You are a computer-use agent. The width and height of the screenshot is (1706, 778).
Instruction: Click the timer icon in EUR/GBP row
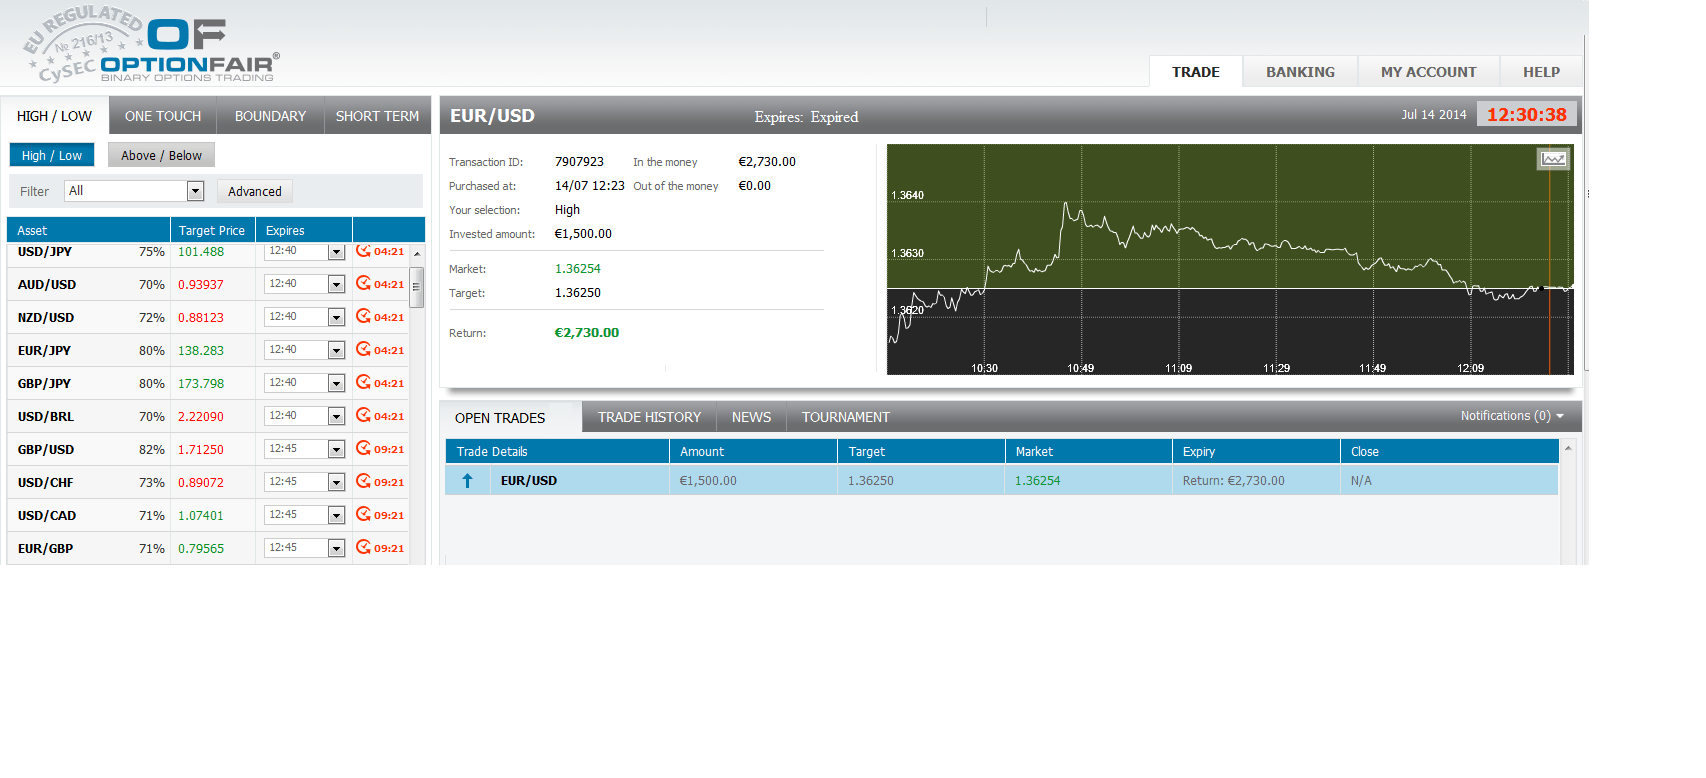[363, 548]
